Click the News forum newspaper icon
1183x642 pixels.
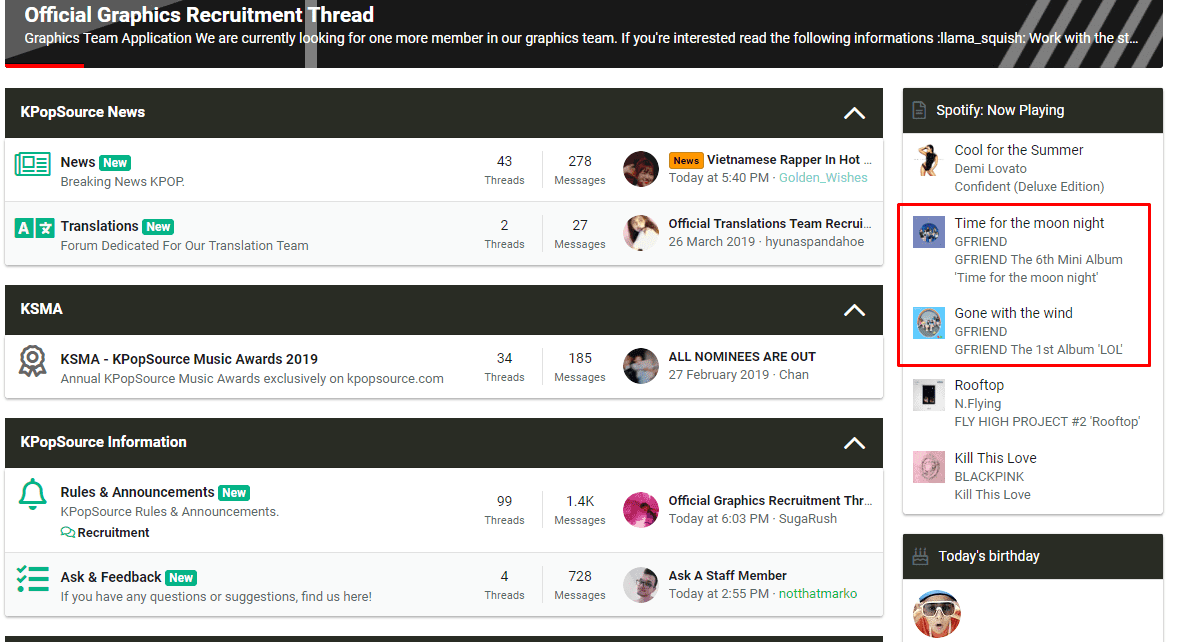point(32,164)
